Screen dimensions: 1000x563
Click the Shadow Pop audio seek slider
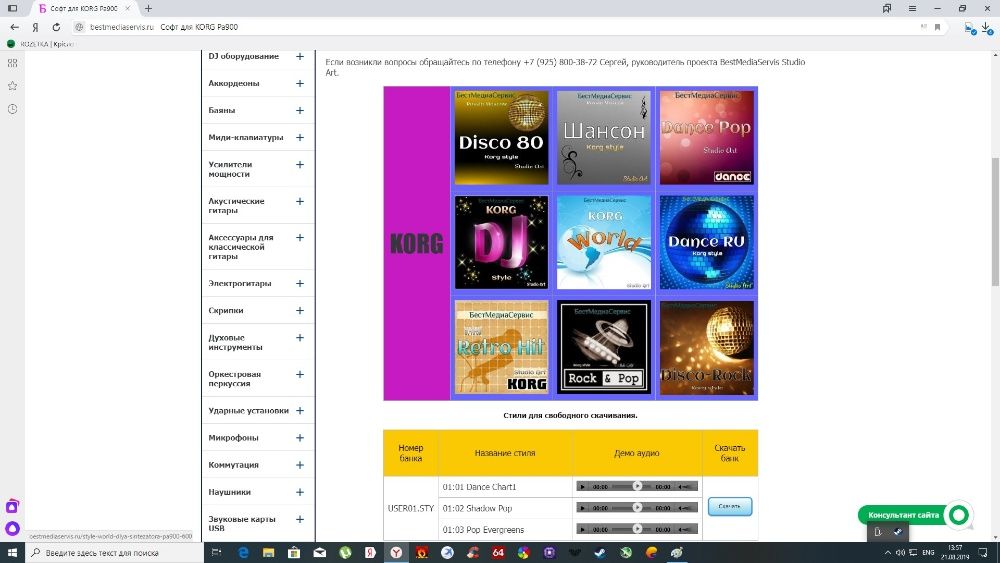click(x=632, y=508)
